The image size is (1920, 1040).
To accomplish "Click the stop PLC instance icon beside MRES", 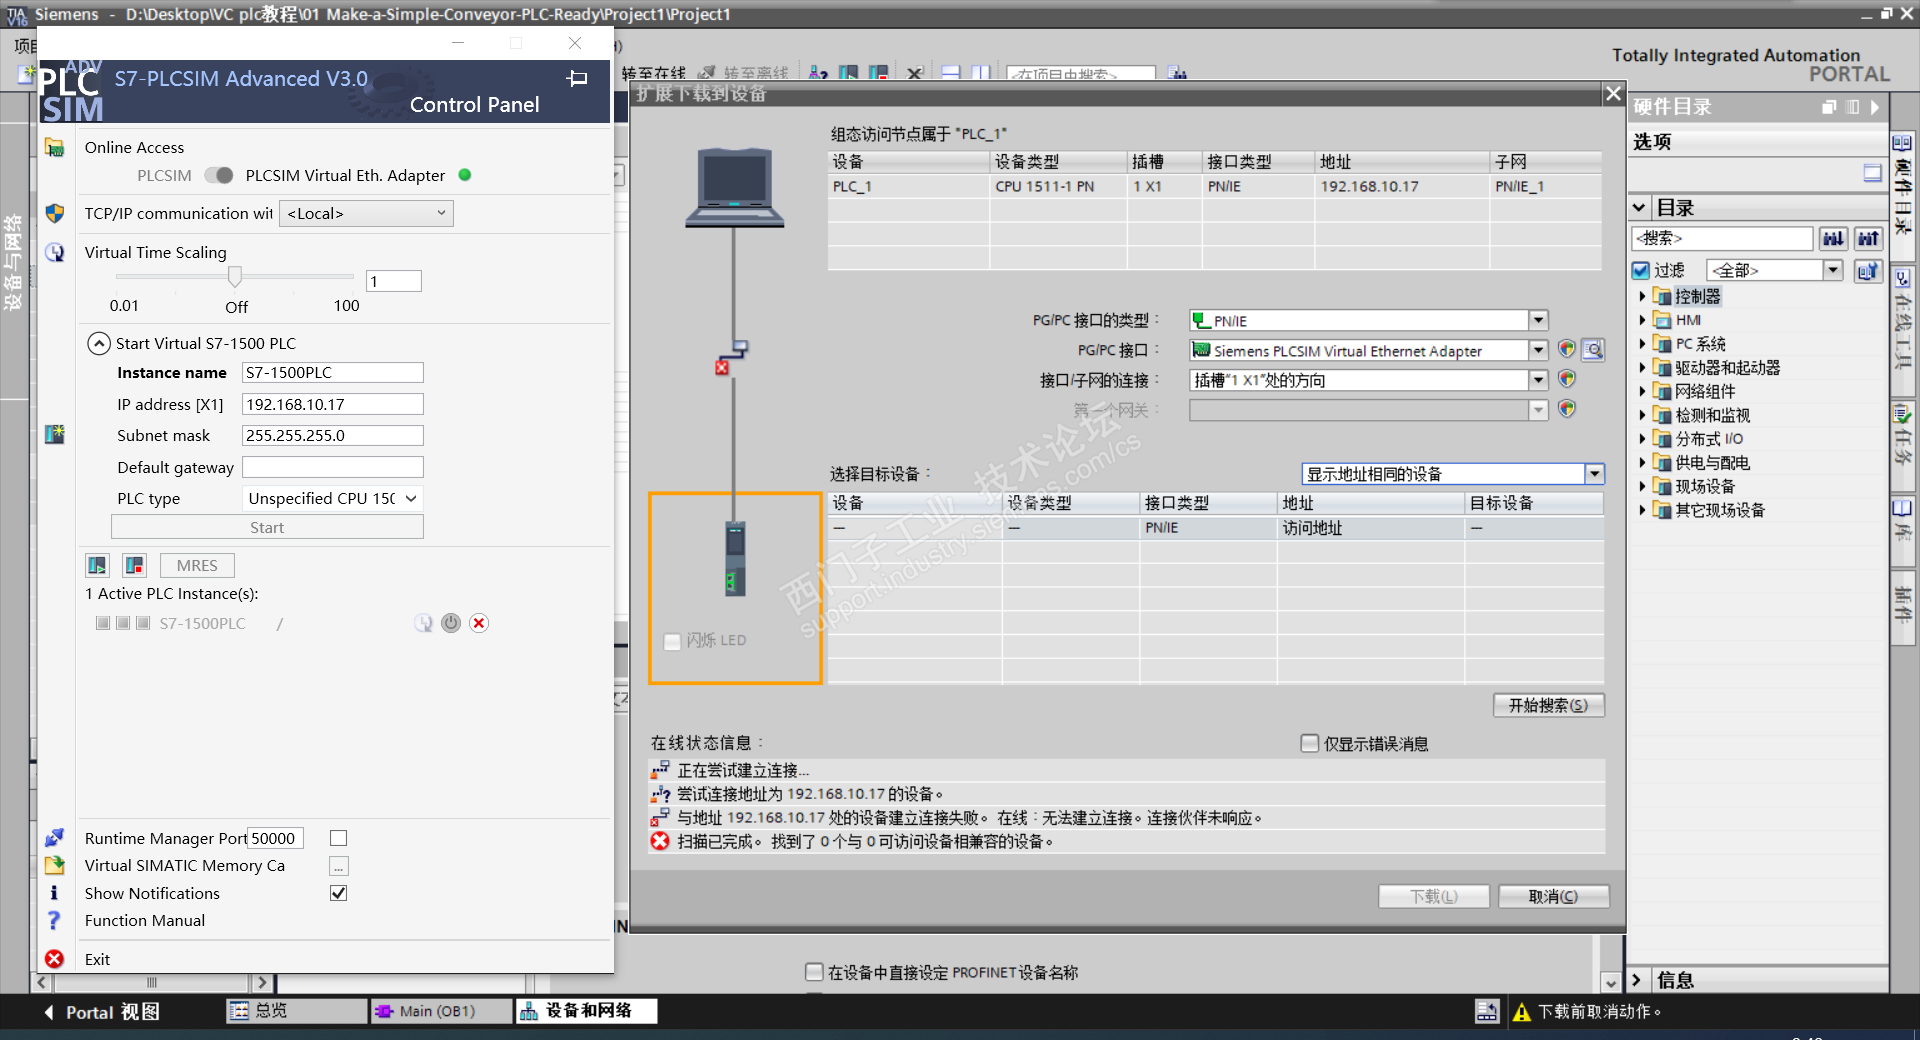I will pos(134,566).
